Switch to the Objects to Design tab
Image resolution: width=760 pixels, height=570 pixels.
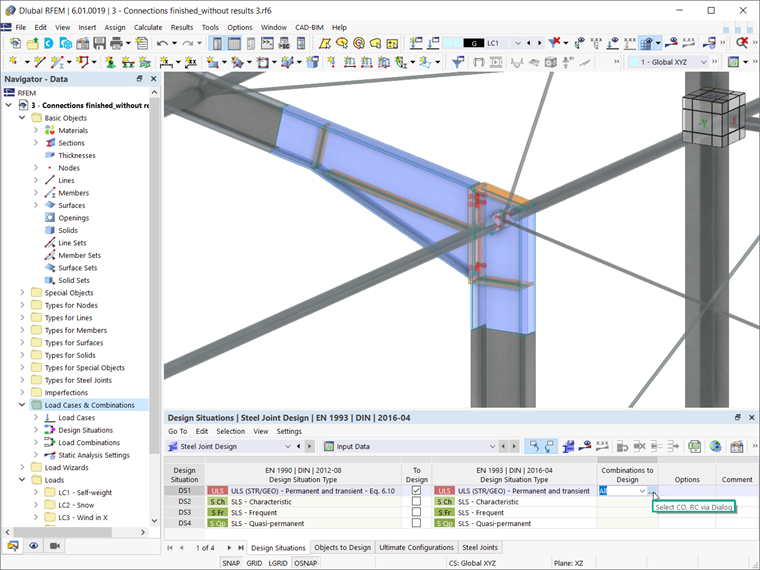tap(342, 547)
